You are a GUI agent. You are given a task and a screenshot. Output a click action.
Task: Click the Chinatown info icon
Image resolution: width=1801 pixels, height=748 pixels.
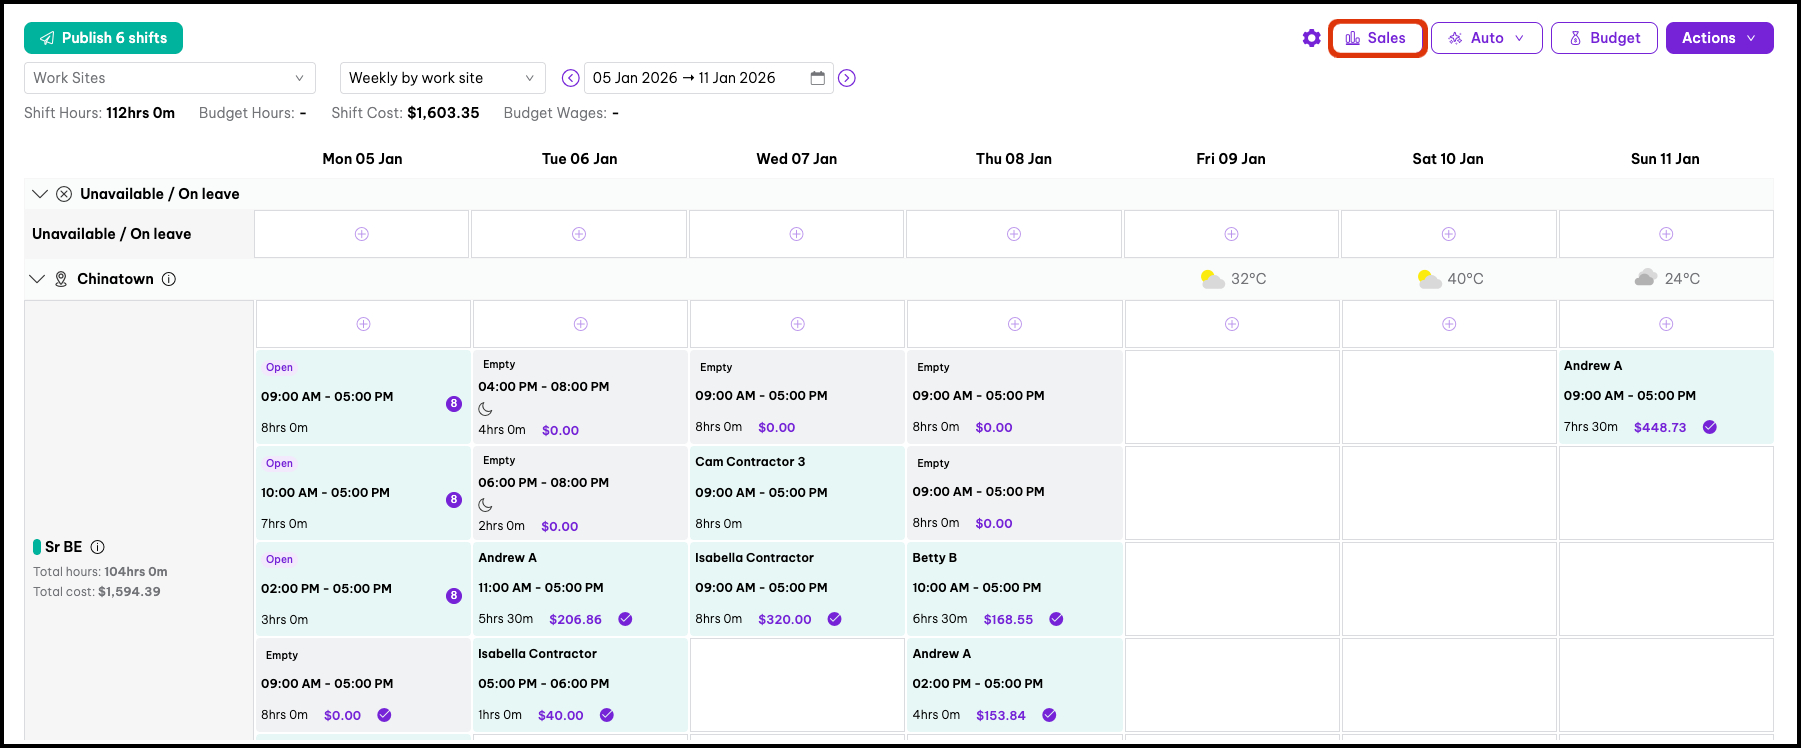pos(169,279)
